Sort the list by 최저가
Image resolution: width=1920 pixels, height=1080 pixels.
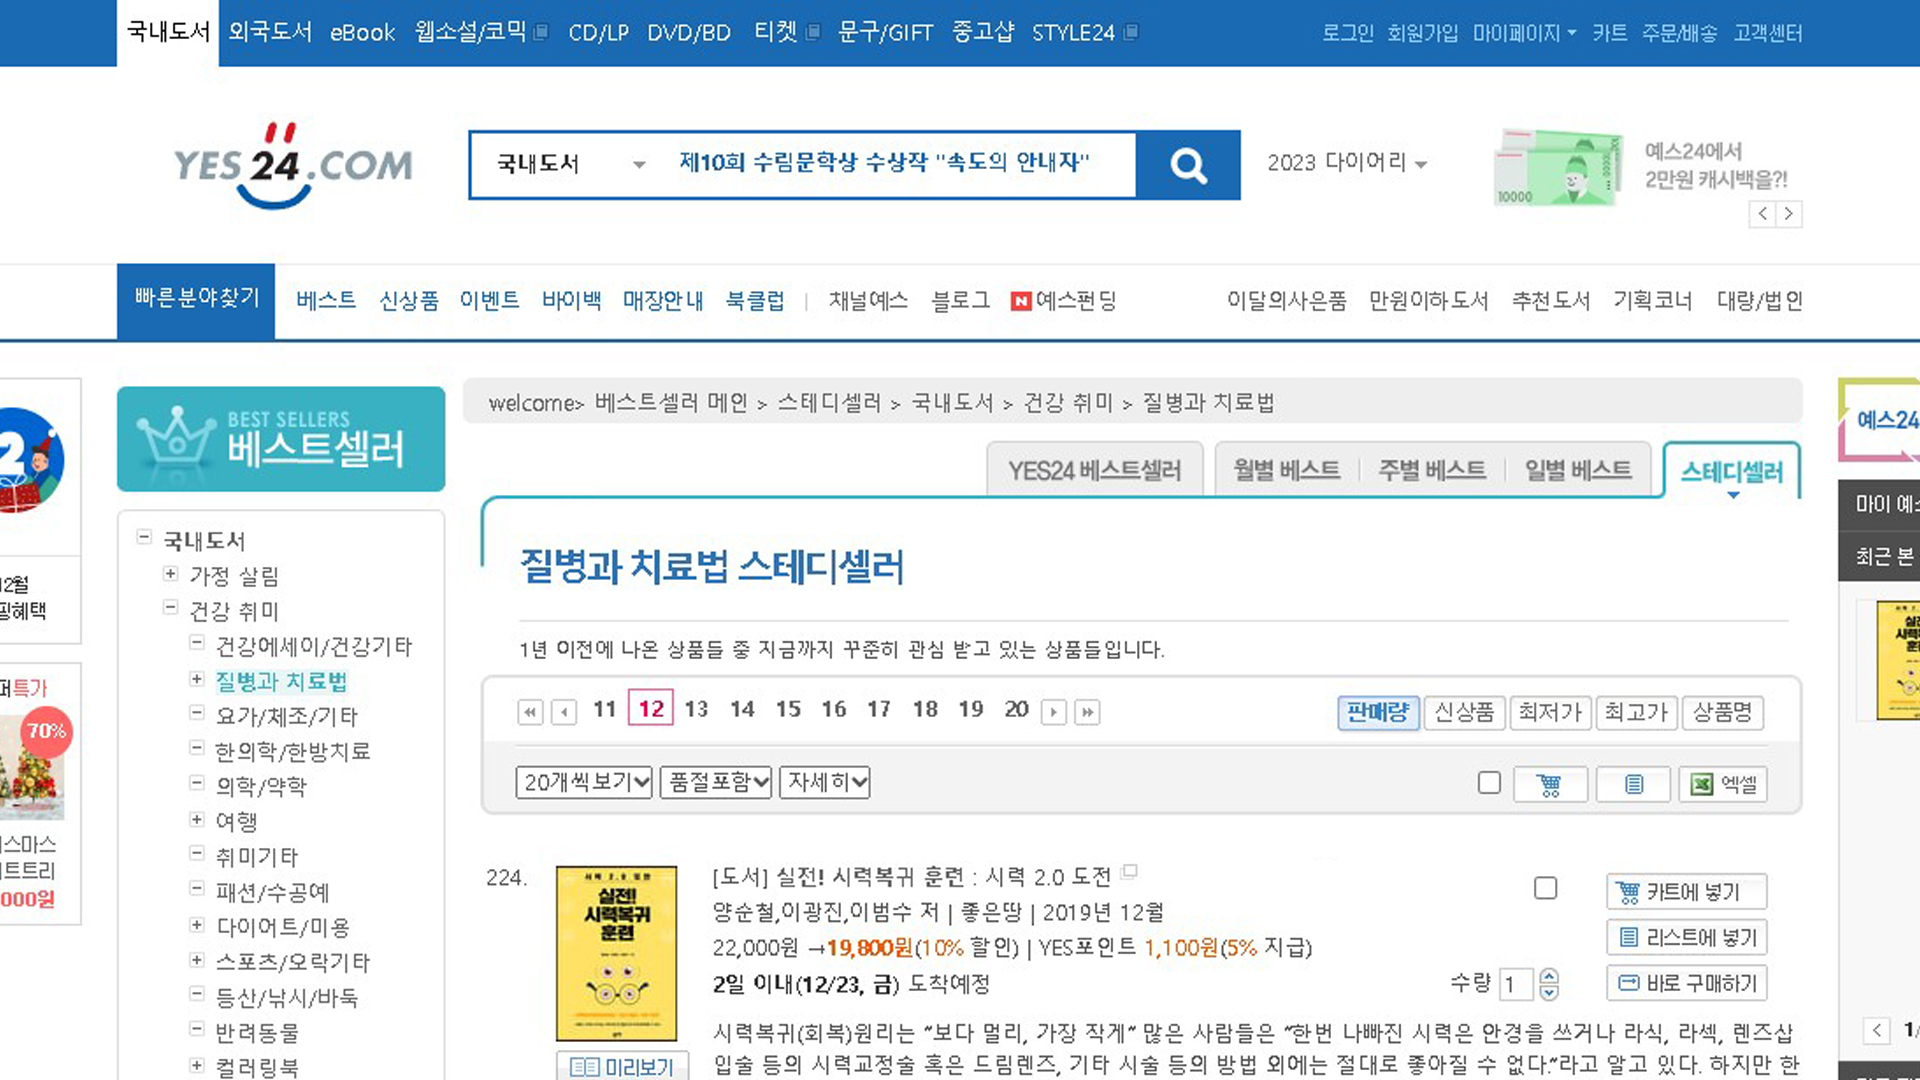click(x=1549, y=712)
